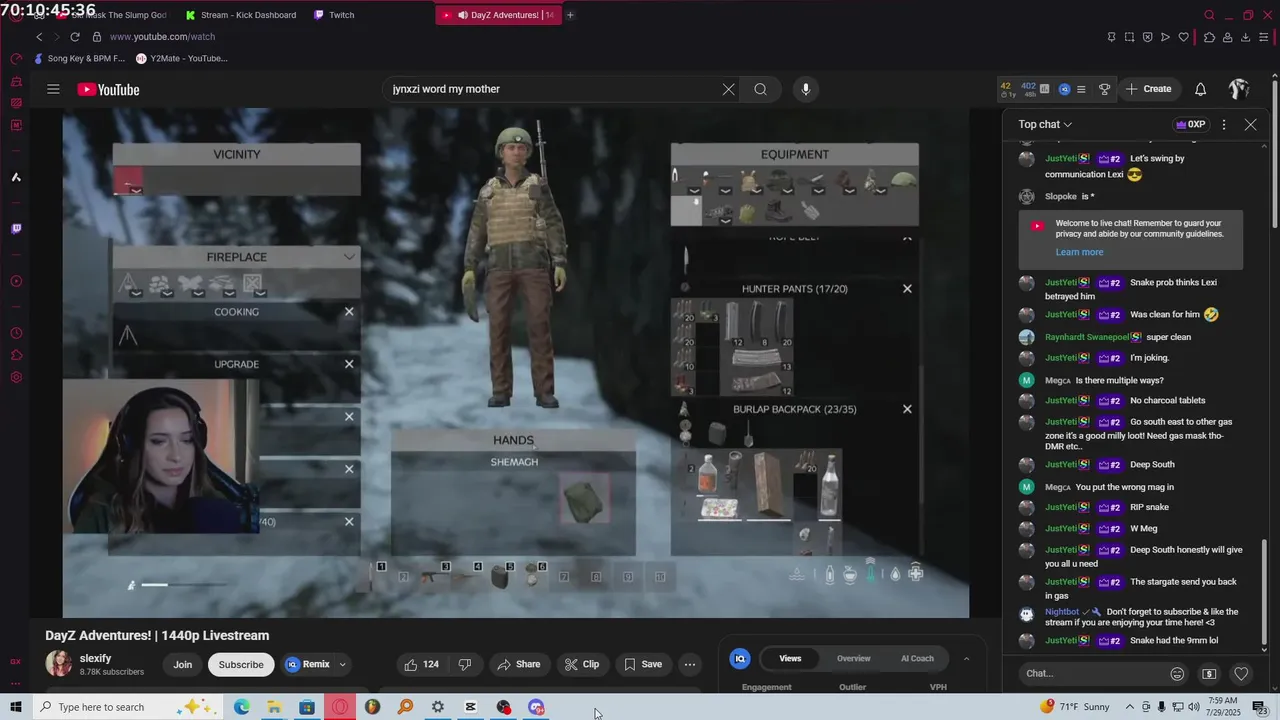Subscribe to slexify channel
The width and height of the screenshot is (1280, 720).
(241, 664)
